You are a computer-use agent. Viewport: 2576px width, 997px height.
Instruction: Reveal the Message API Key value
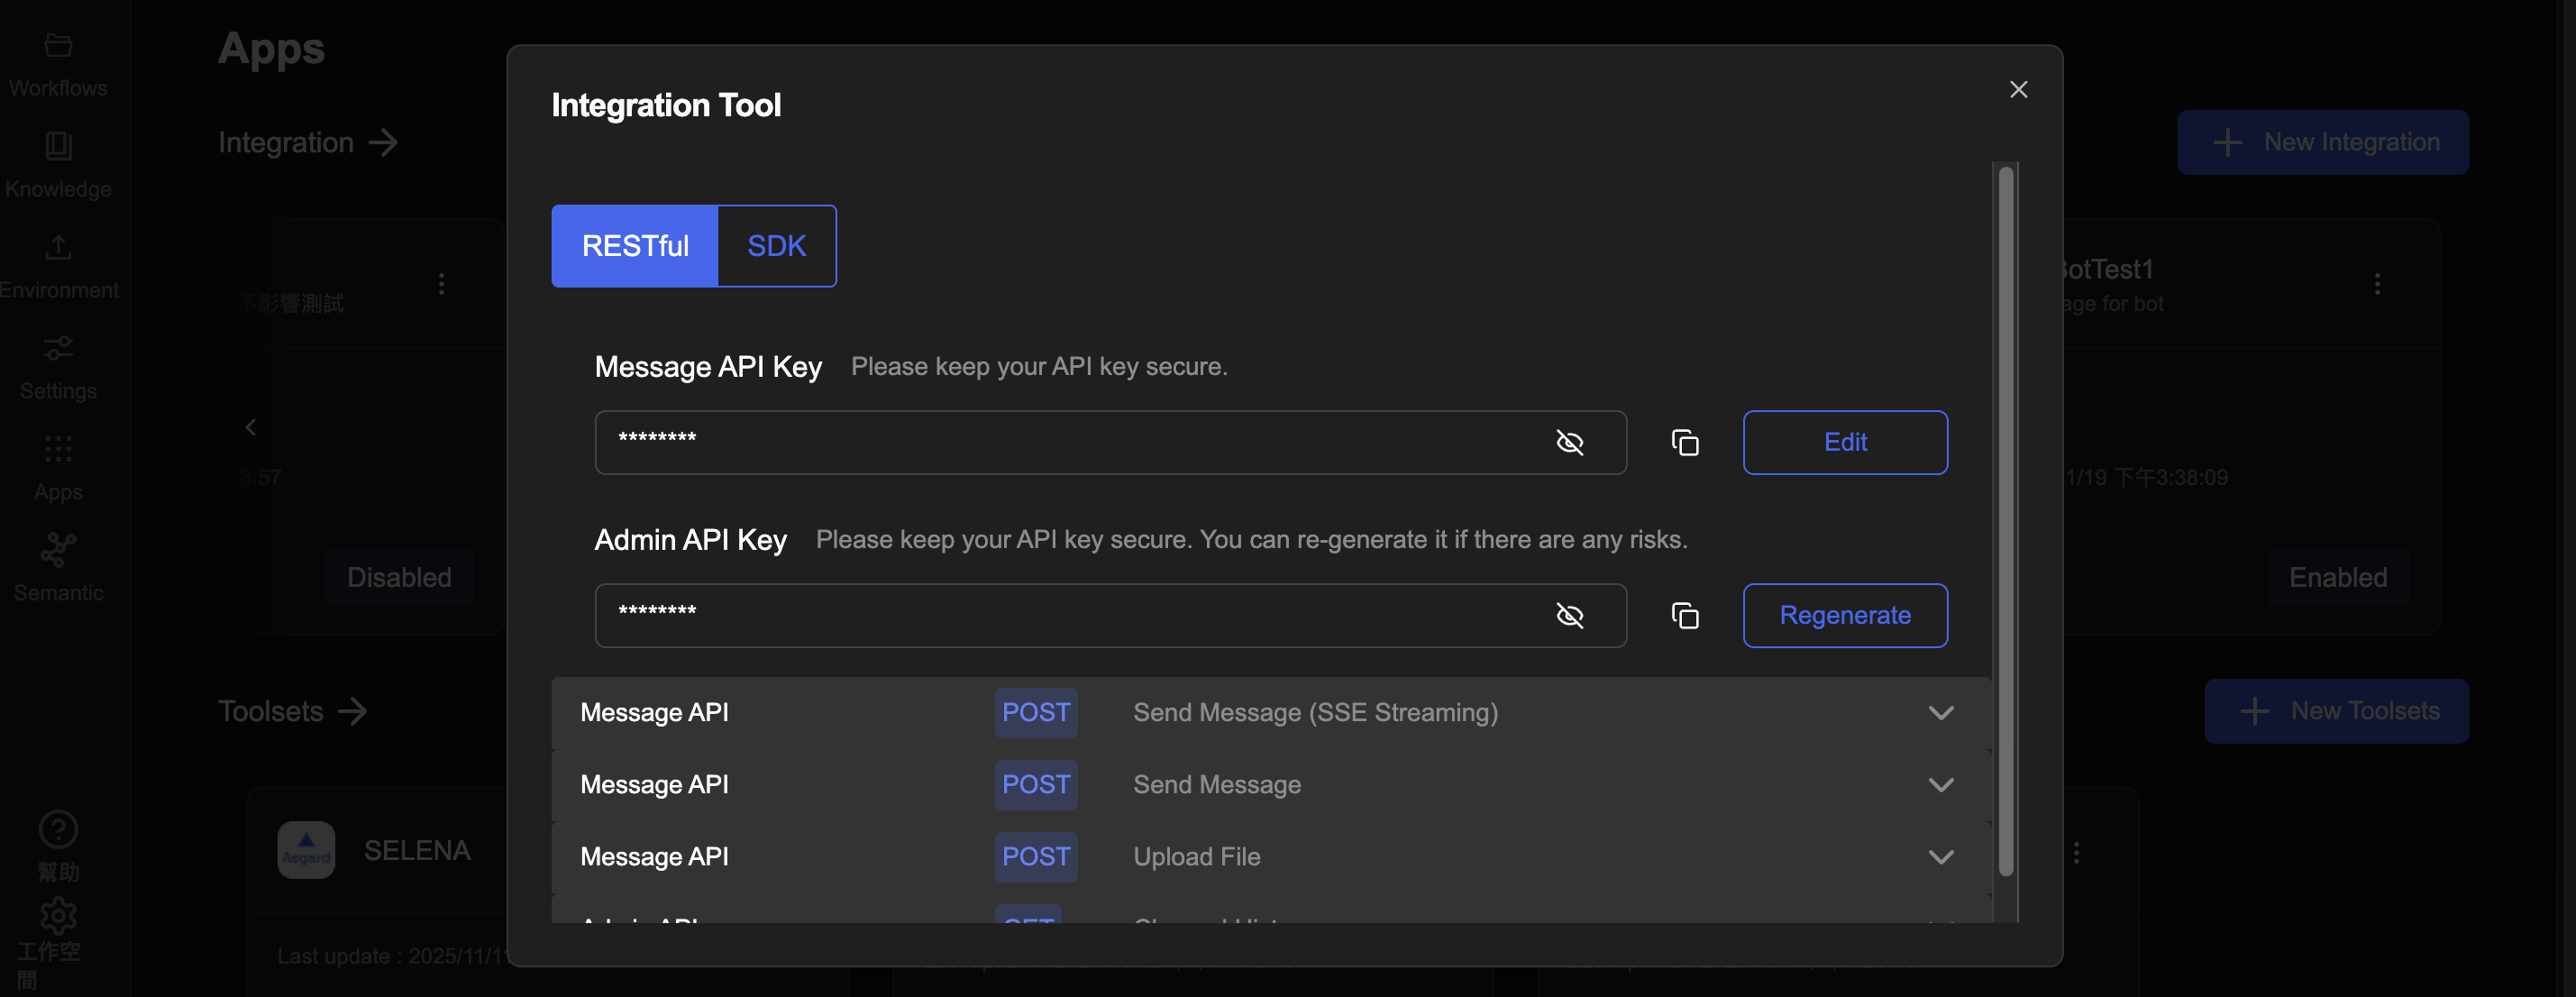tap(1570, 443)
